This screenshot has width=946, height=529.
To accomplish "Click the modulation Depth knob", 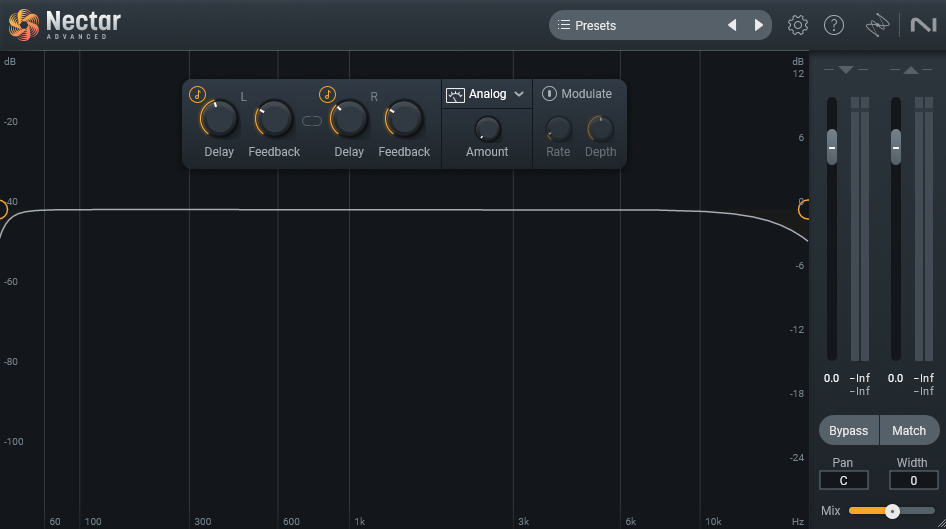I will [x=600, y=128].
